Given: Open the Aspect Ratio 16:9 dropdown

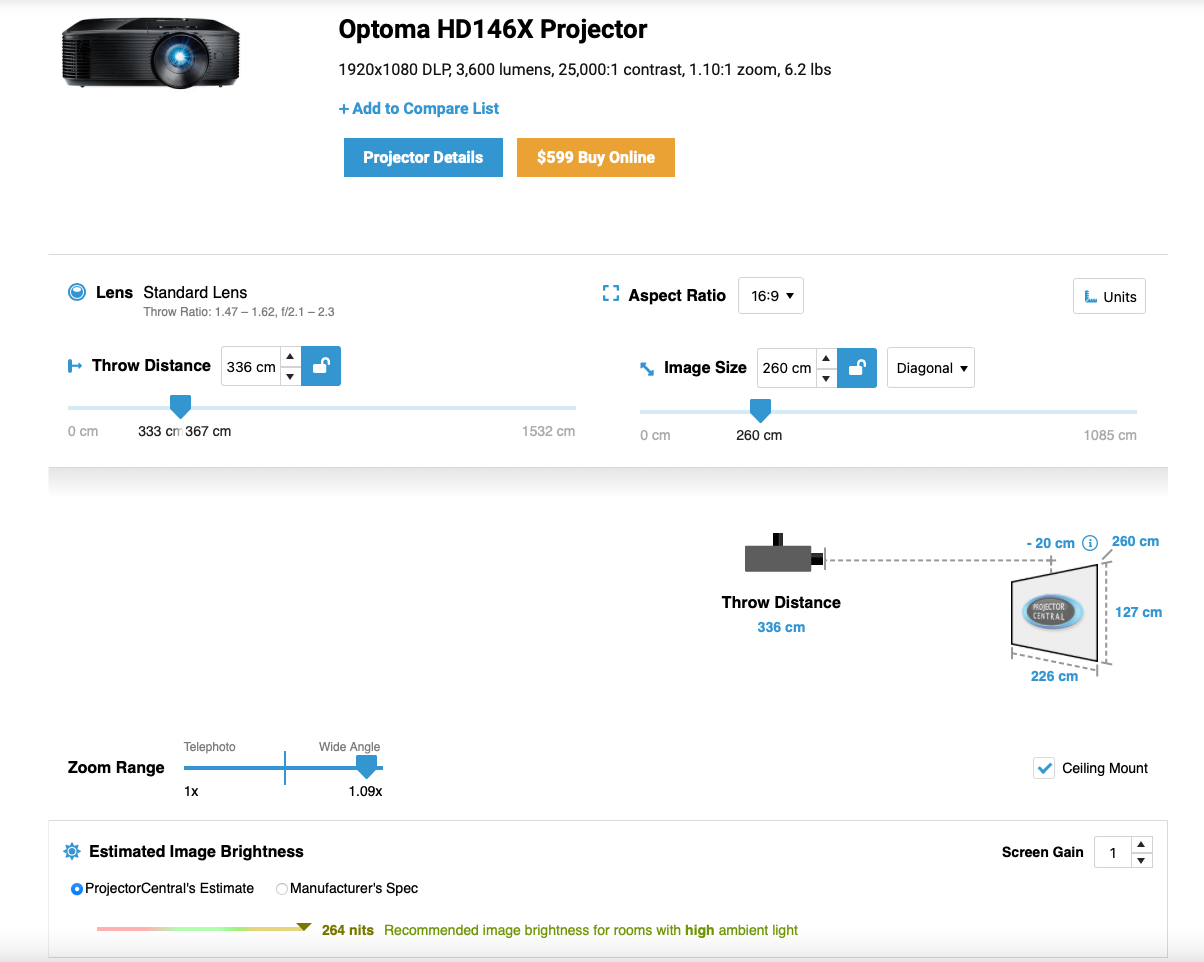Looking at the screenshot, I should click(771, 296).
